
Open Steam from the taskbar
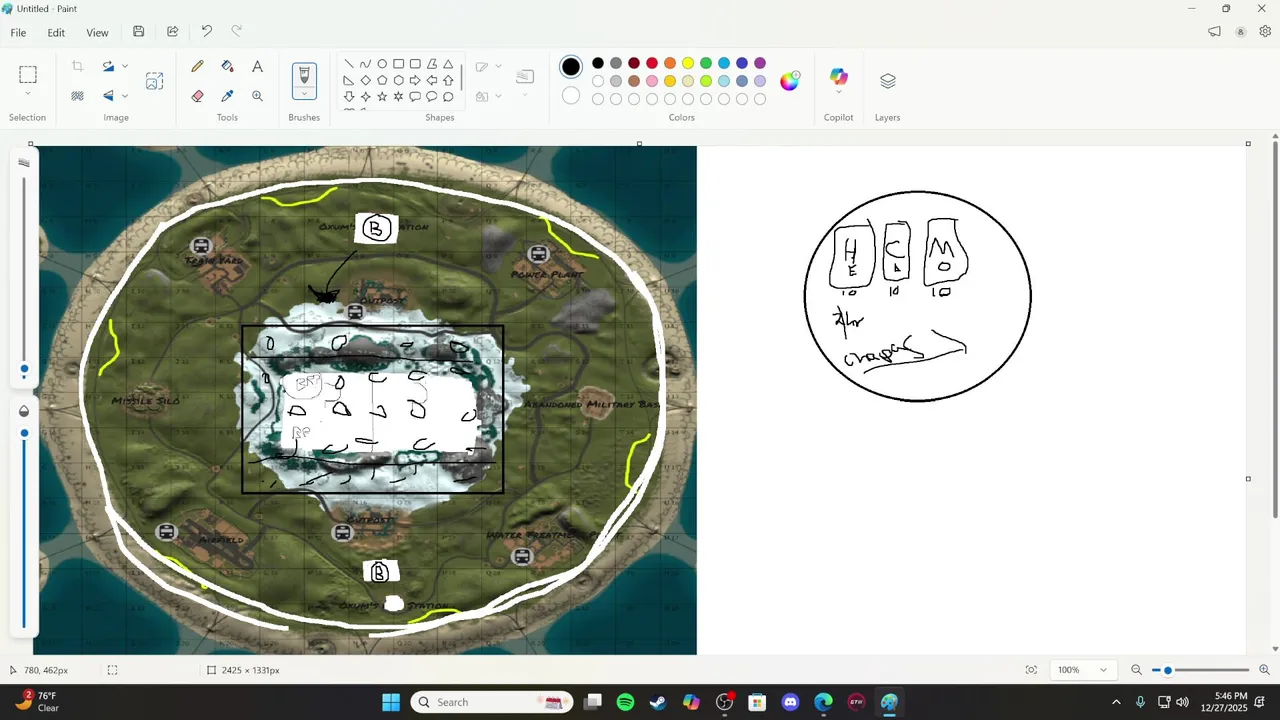coord(658,702)
